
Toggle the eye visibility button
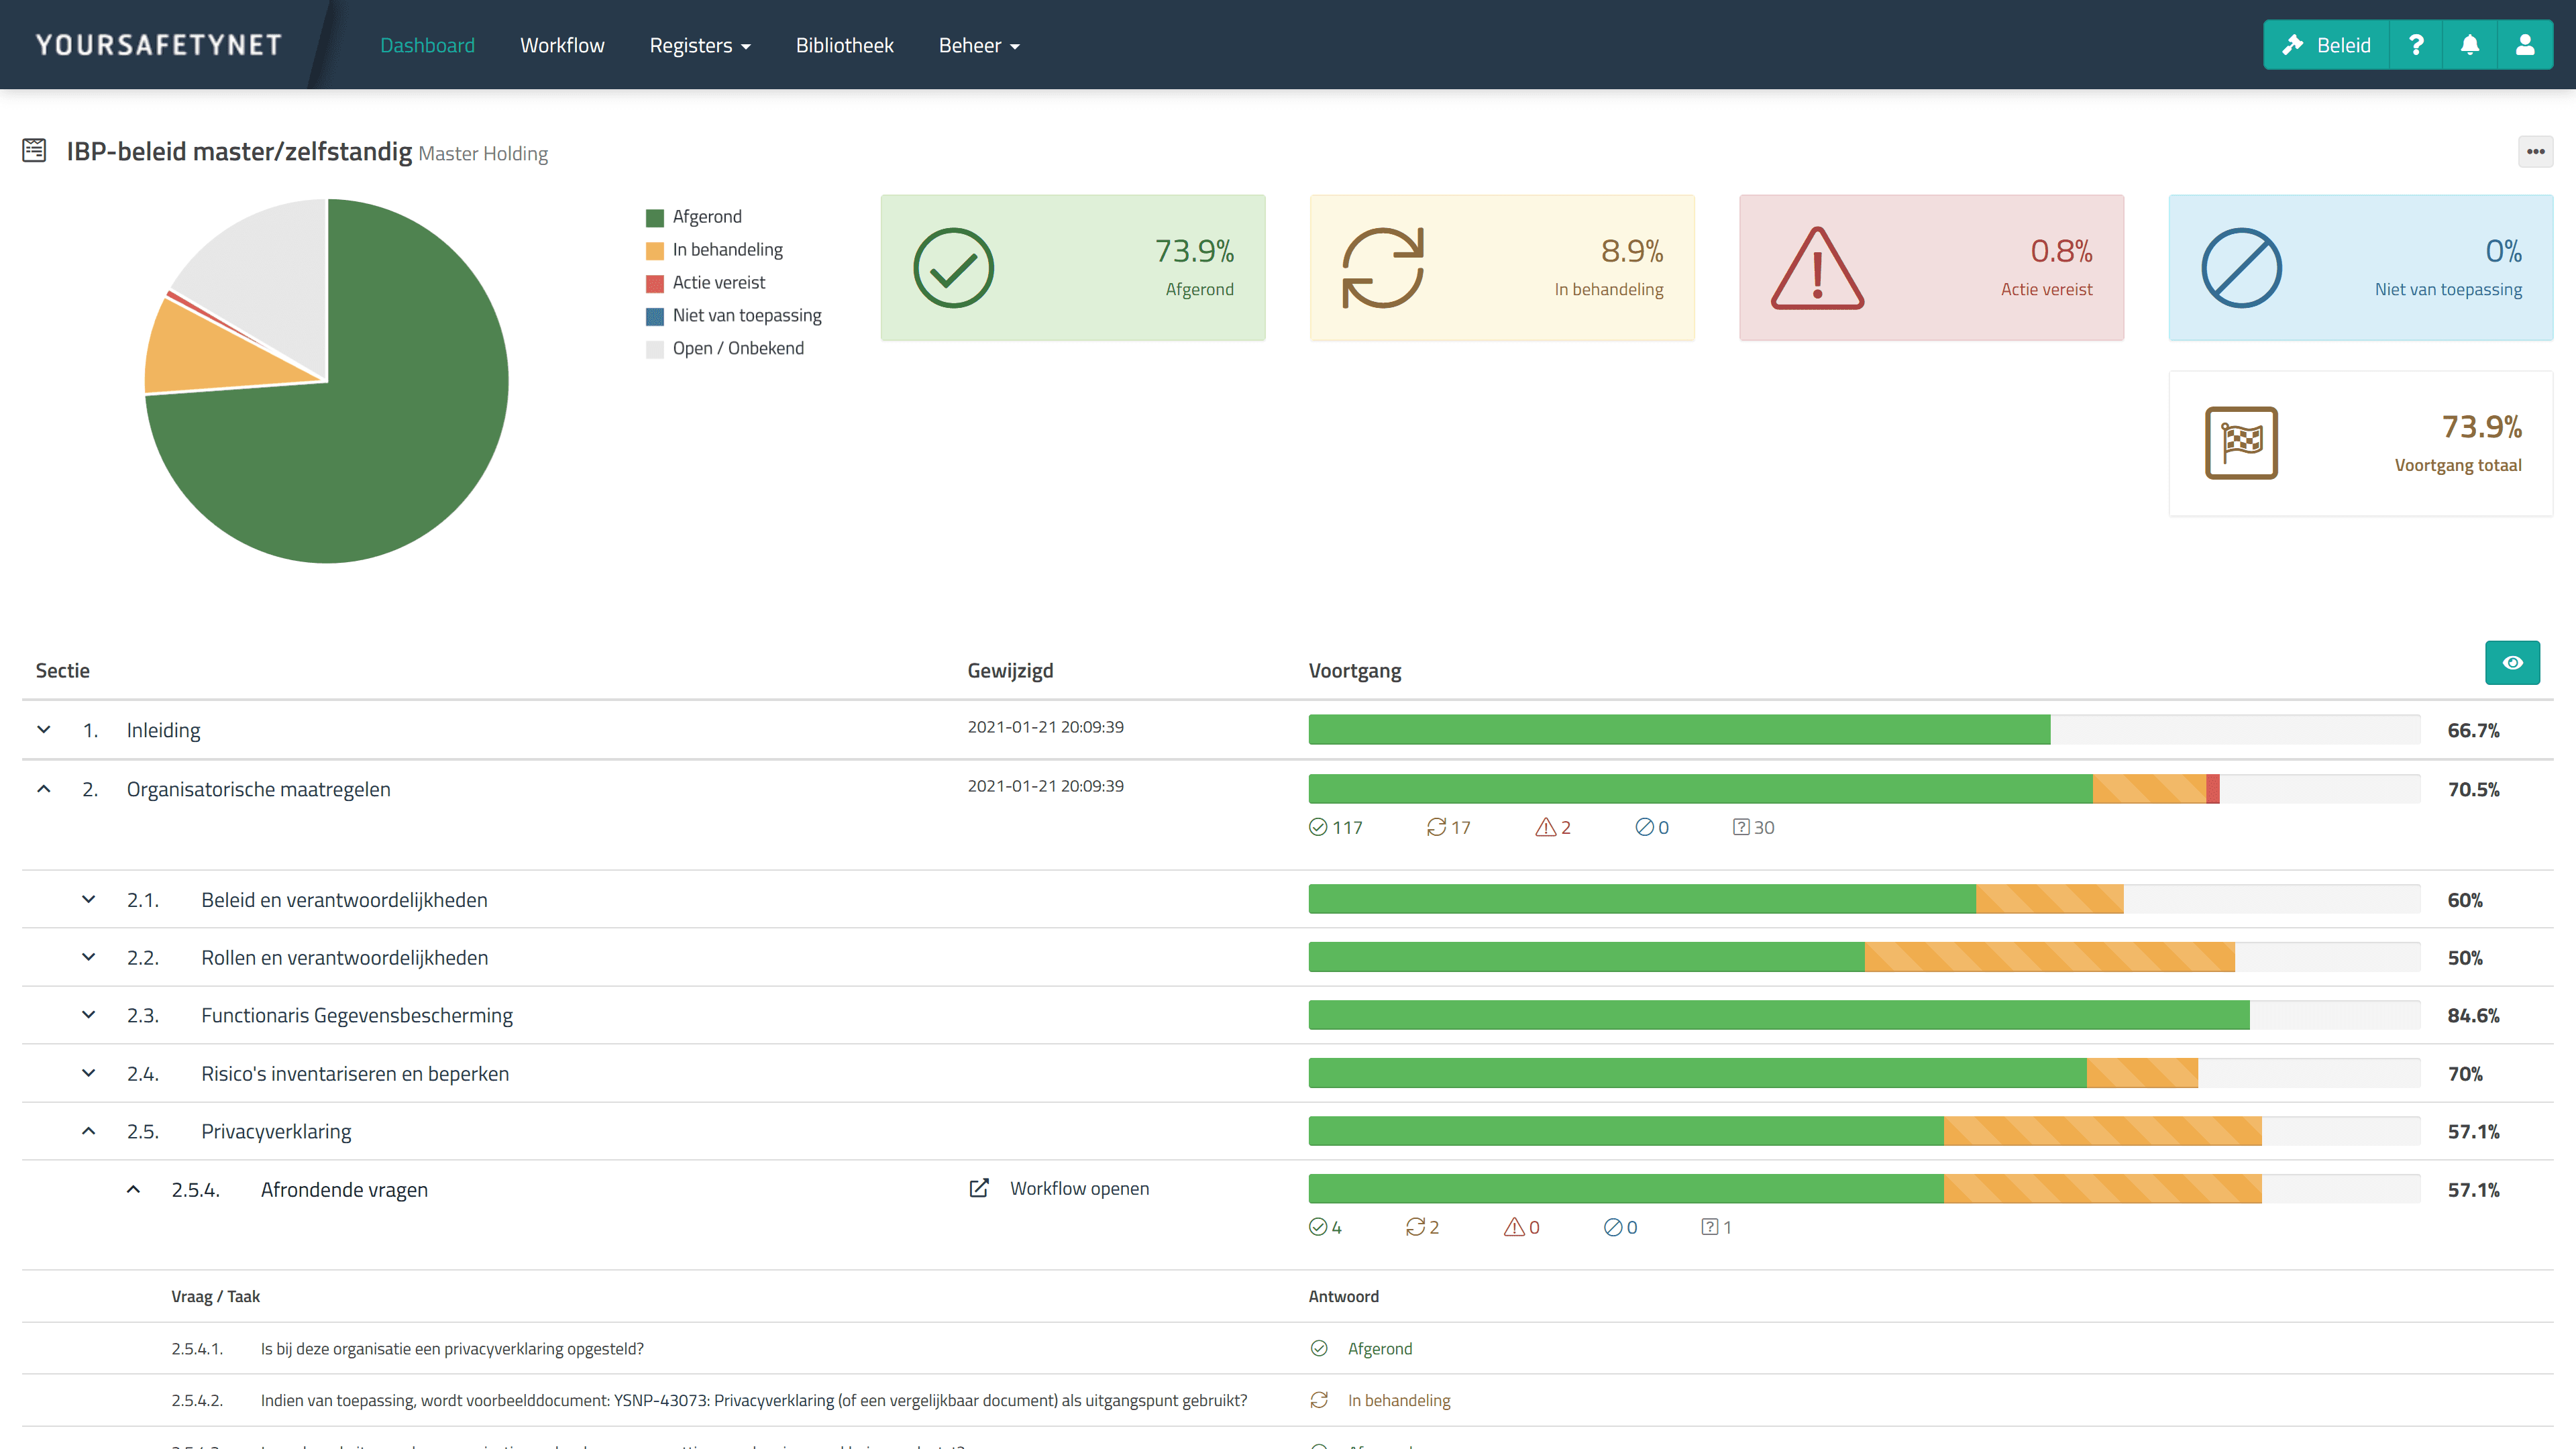coord(2512,663)
